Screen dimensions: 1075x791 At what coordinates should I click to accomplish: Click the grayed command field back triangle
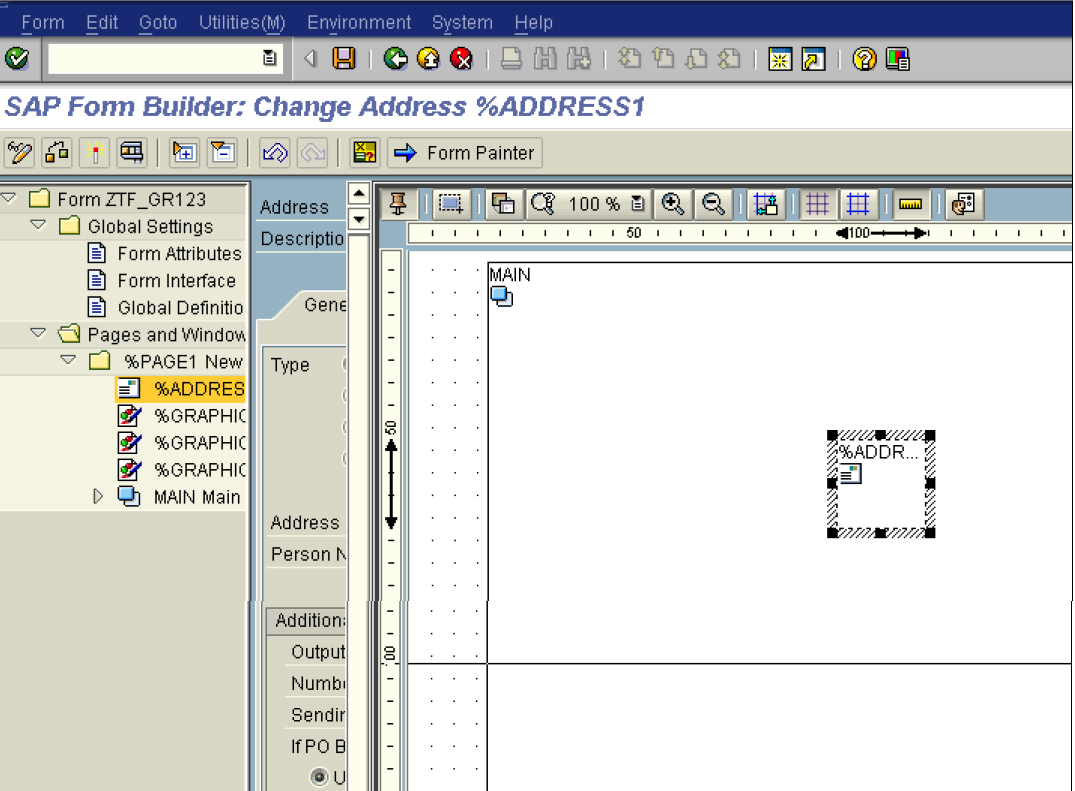tap(311, 59)
